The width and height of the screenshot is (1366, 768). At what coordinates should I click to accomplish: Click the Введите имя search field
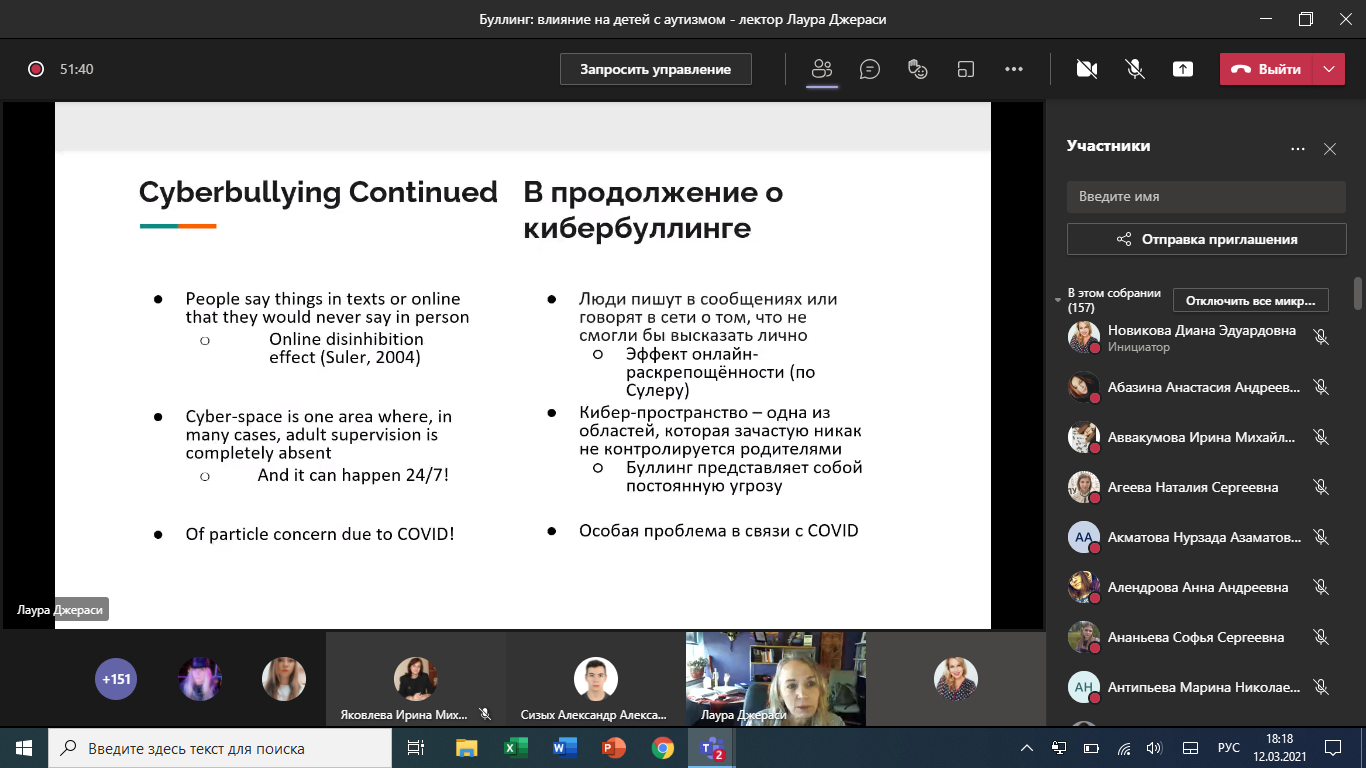tap(1206, 197)
